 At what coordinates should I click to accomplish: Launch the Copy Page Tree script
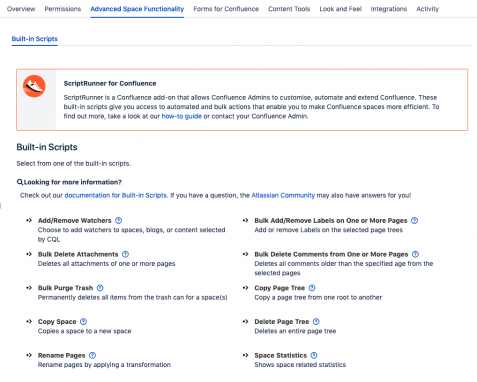[280, 288]
